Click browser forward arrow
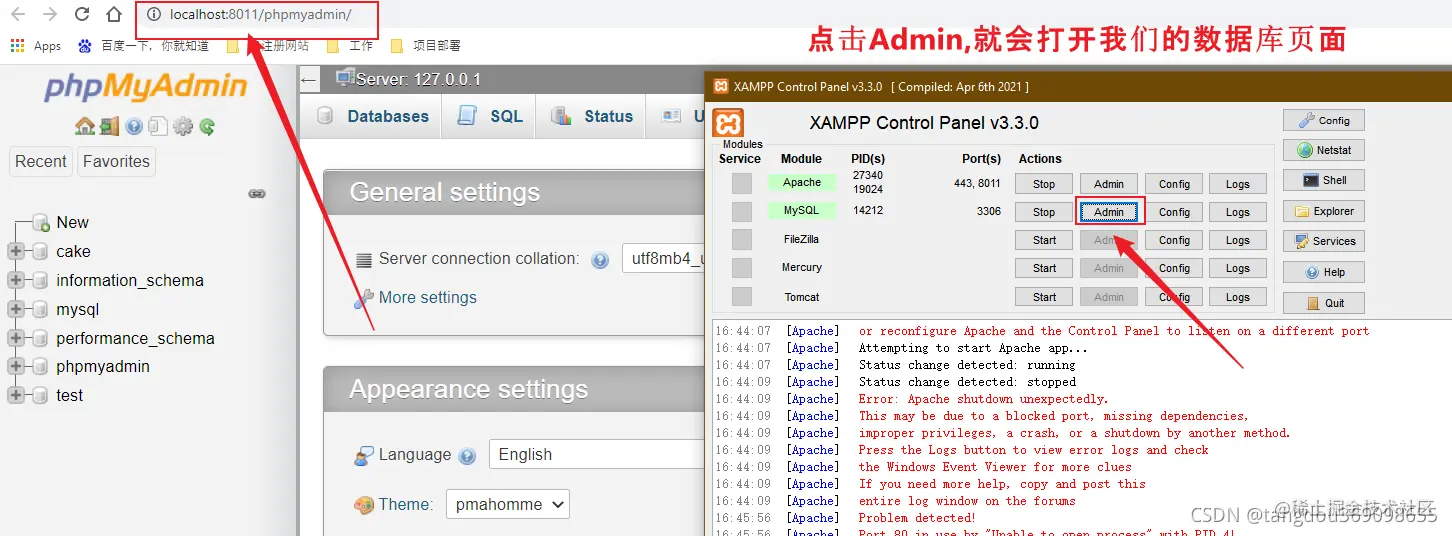This screenshot has width=1452, height=536. (x=50, y=14)
